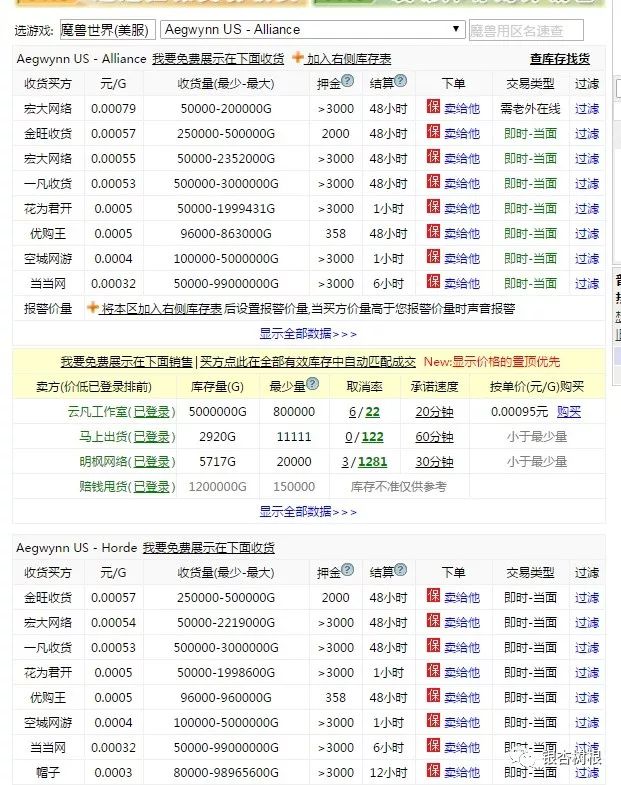Expand sellers list with 显示全部数据>>>
The width and height of the screenshot is (621, 785).
pos(308,512)
